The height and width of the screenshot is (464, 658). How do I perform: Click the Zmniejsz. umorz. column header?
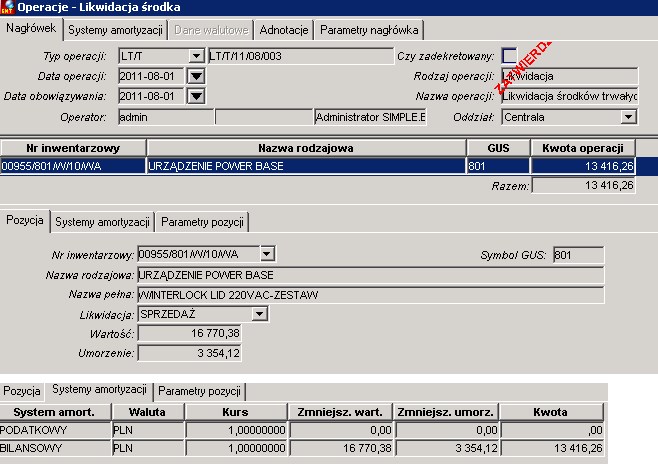446,412
